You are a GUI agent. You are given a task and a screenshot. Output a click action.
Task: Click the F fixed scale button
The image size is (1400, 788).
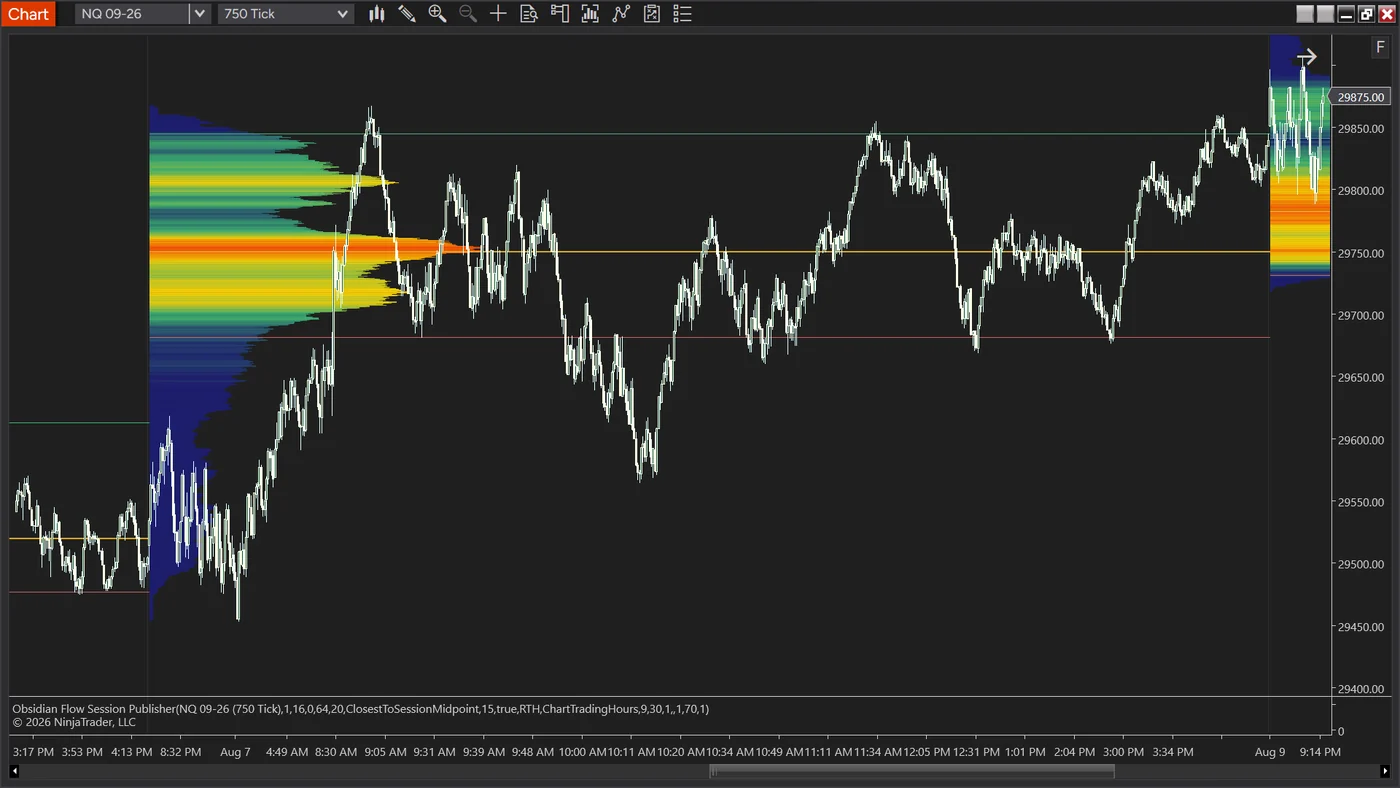coord(1380,48)
